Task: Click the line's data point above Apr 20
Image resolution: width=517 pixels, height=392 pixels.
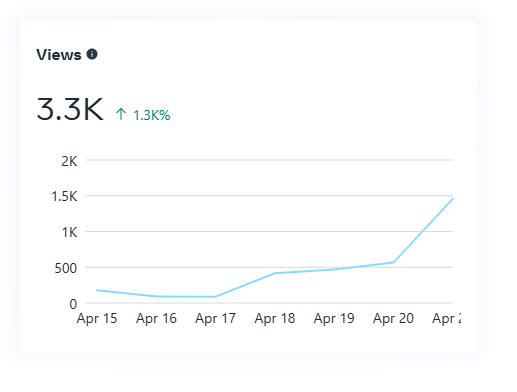Action: coord(393,262)
